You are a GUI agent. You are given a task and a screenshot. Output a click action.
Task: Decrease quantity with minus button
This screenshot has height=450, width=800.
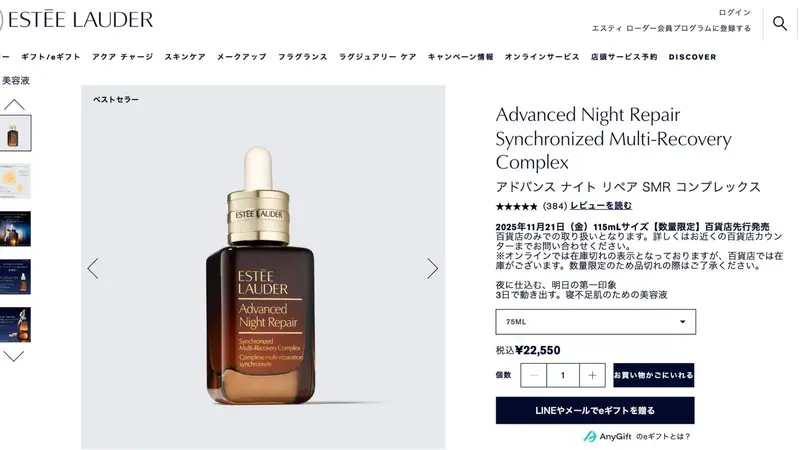click(534, 375)
